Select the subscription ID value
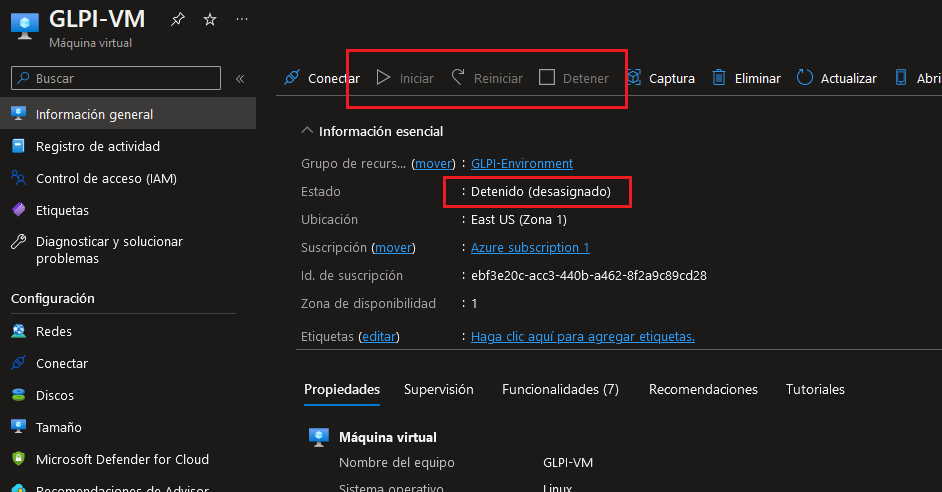This screenshot has height=492, width=942. coord(589,276)
